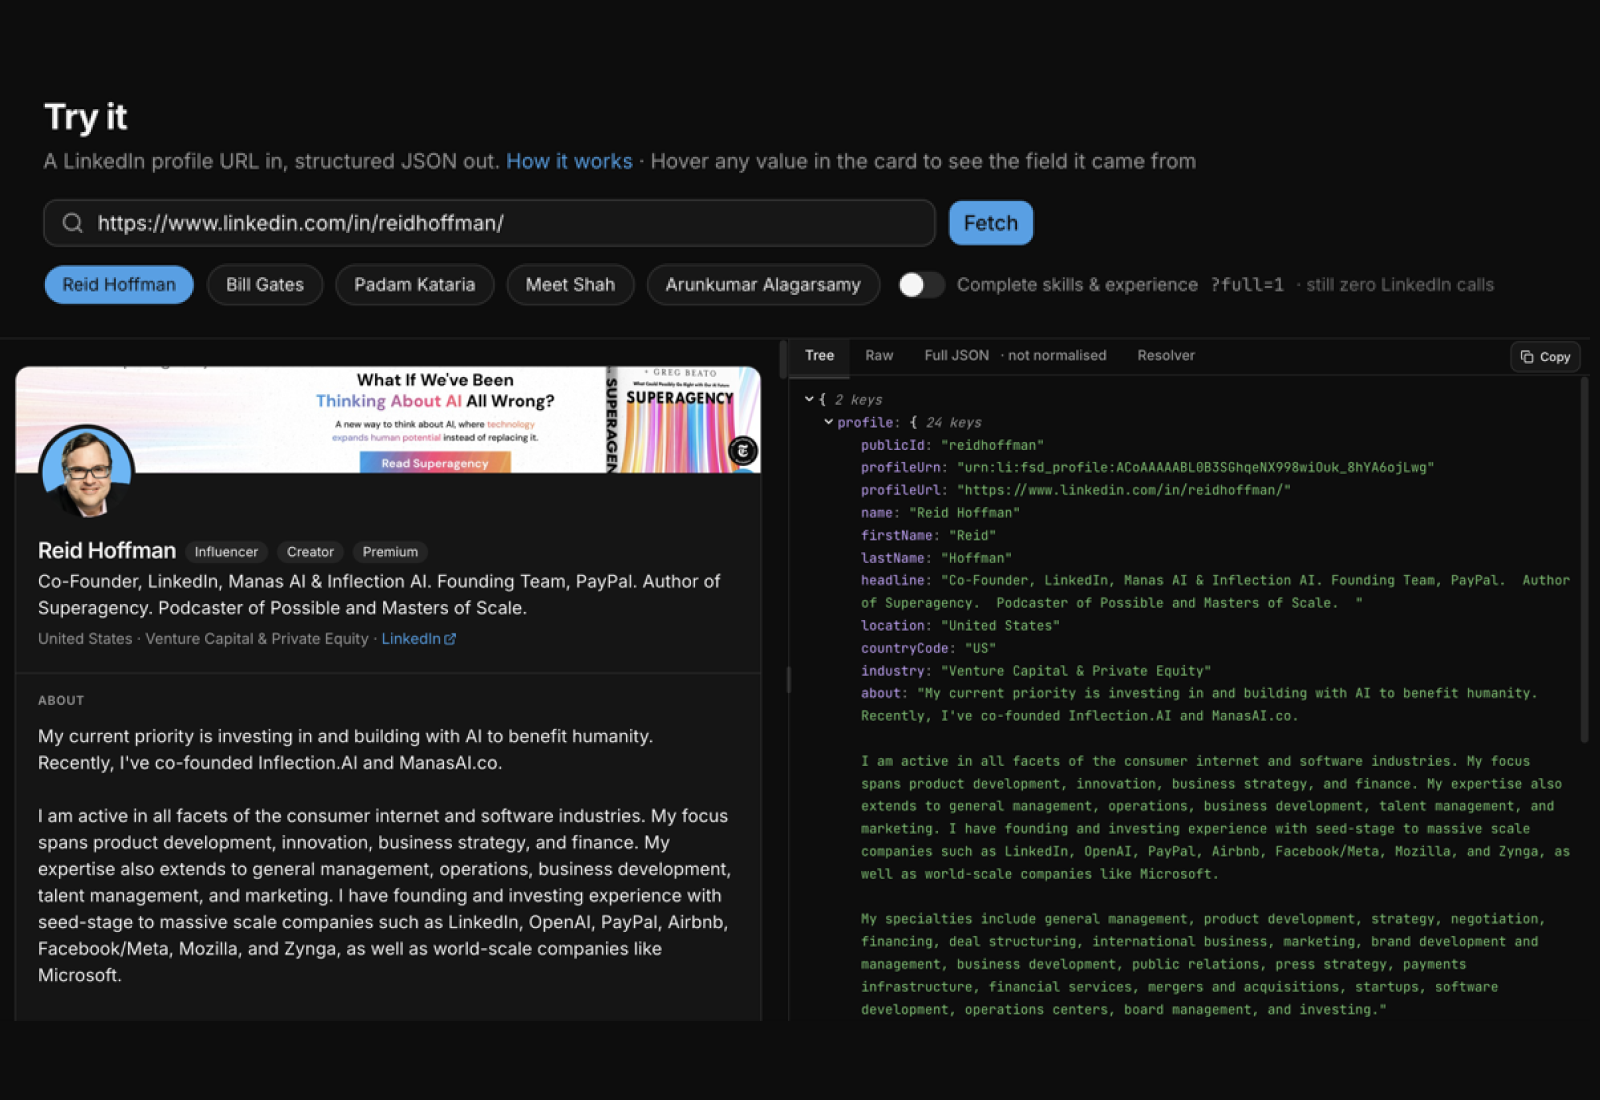The height and width of the screenshot is (1100, 1600).
Task: Click the panel divider handle between card and JSON
Action: [789, 680]
